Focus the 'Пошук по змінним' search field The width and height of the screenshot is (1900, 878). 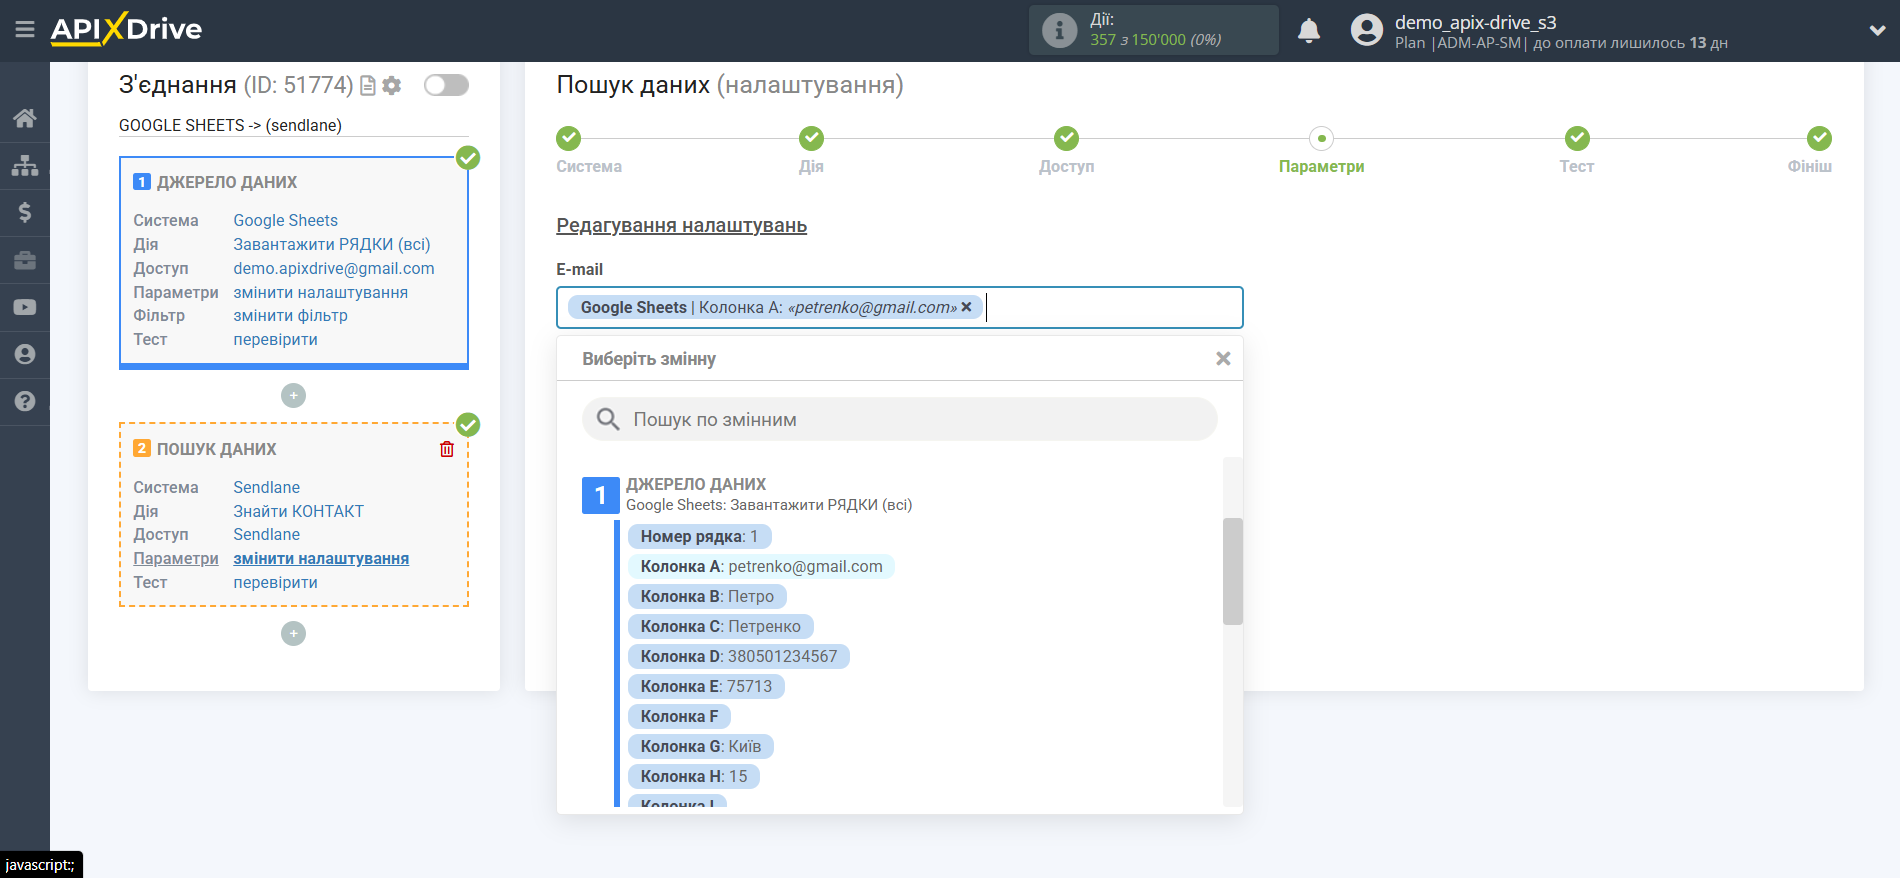click(x=900, y=419)
